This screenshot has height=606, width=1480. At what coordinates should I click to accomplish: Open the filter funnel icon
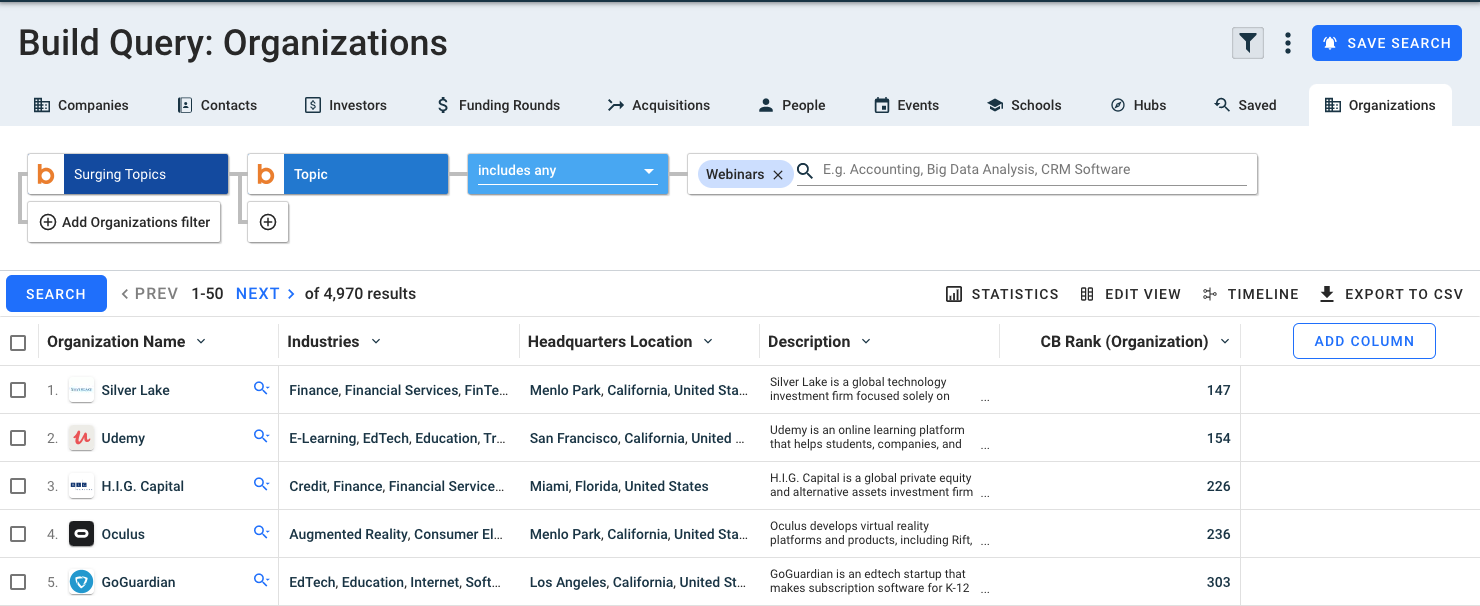[x=1247, y=43]
